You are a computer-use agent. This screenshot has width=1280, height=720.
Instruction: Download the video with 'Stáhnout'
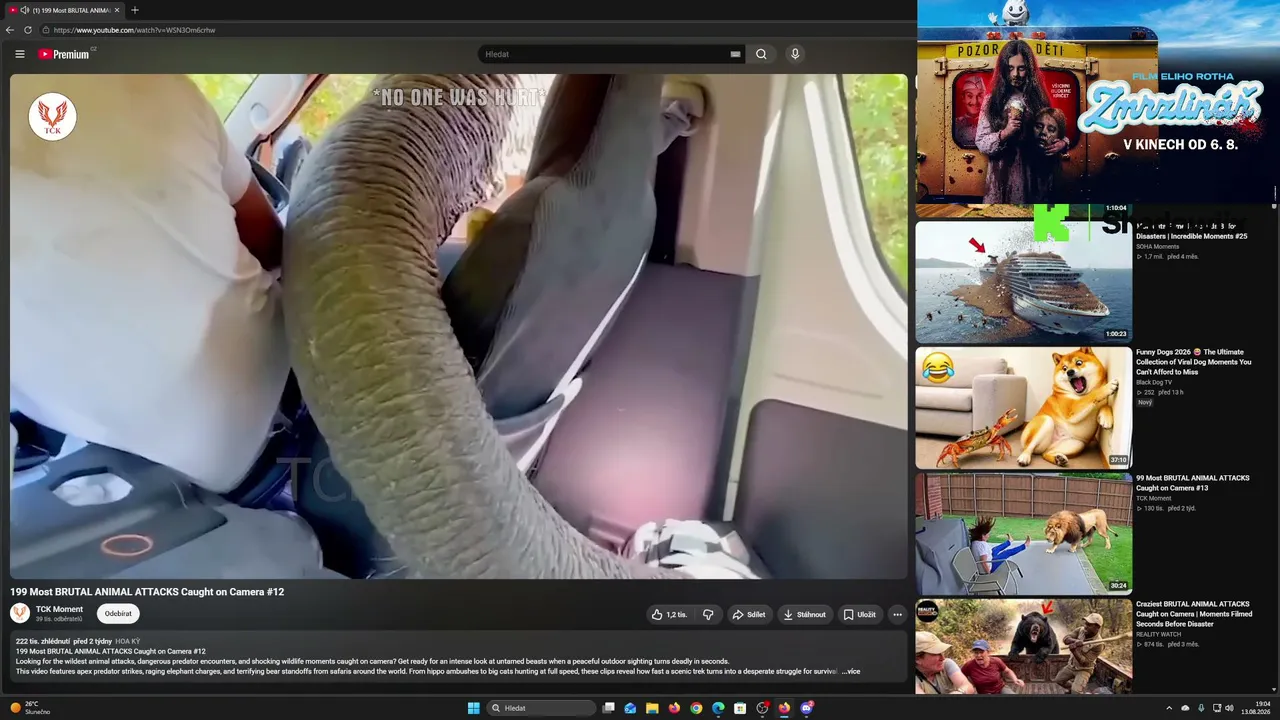(x=805, y=615)
